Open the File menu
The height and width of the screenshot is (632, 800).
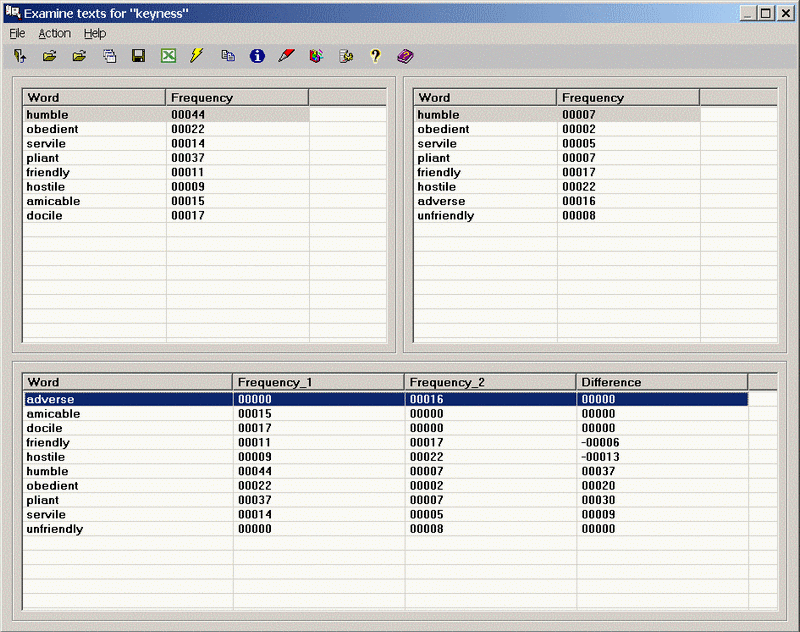(x=17, y=33)
